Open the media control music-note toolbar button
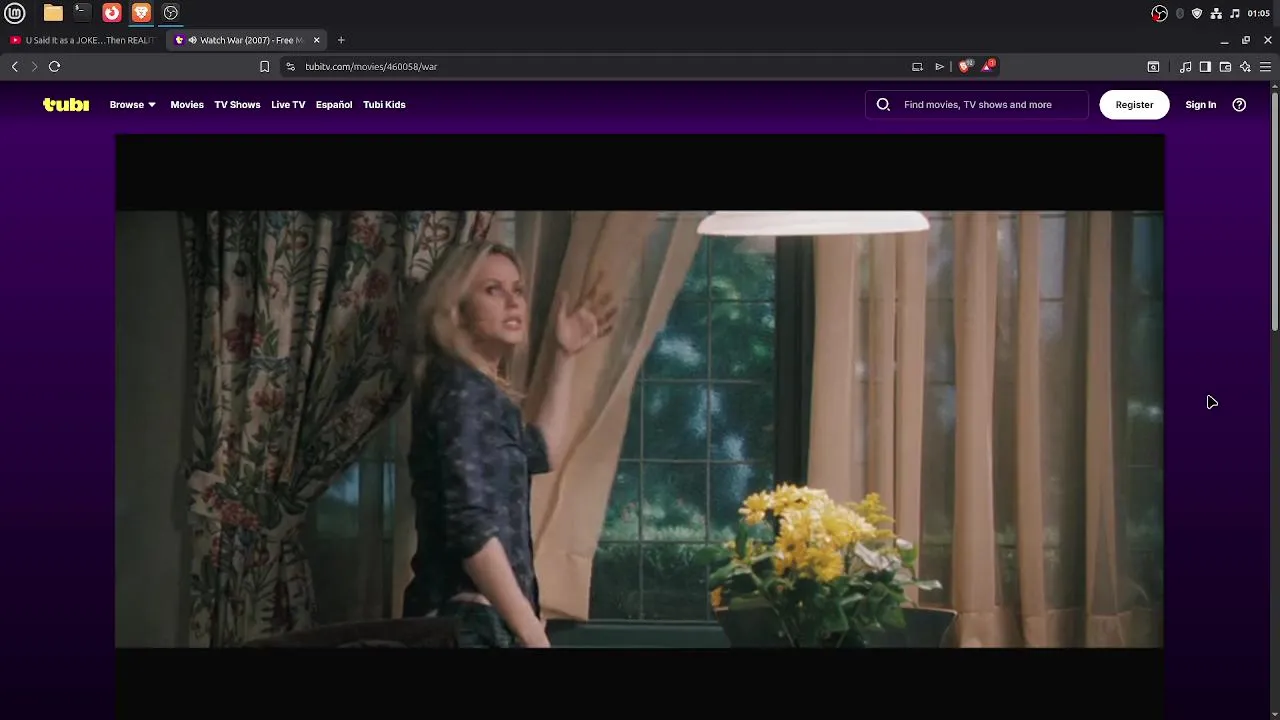The height and width of the screenshot is (720, 1280). click(1185, 66)
